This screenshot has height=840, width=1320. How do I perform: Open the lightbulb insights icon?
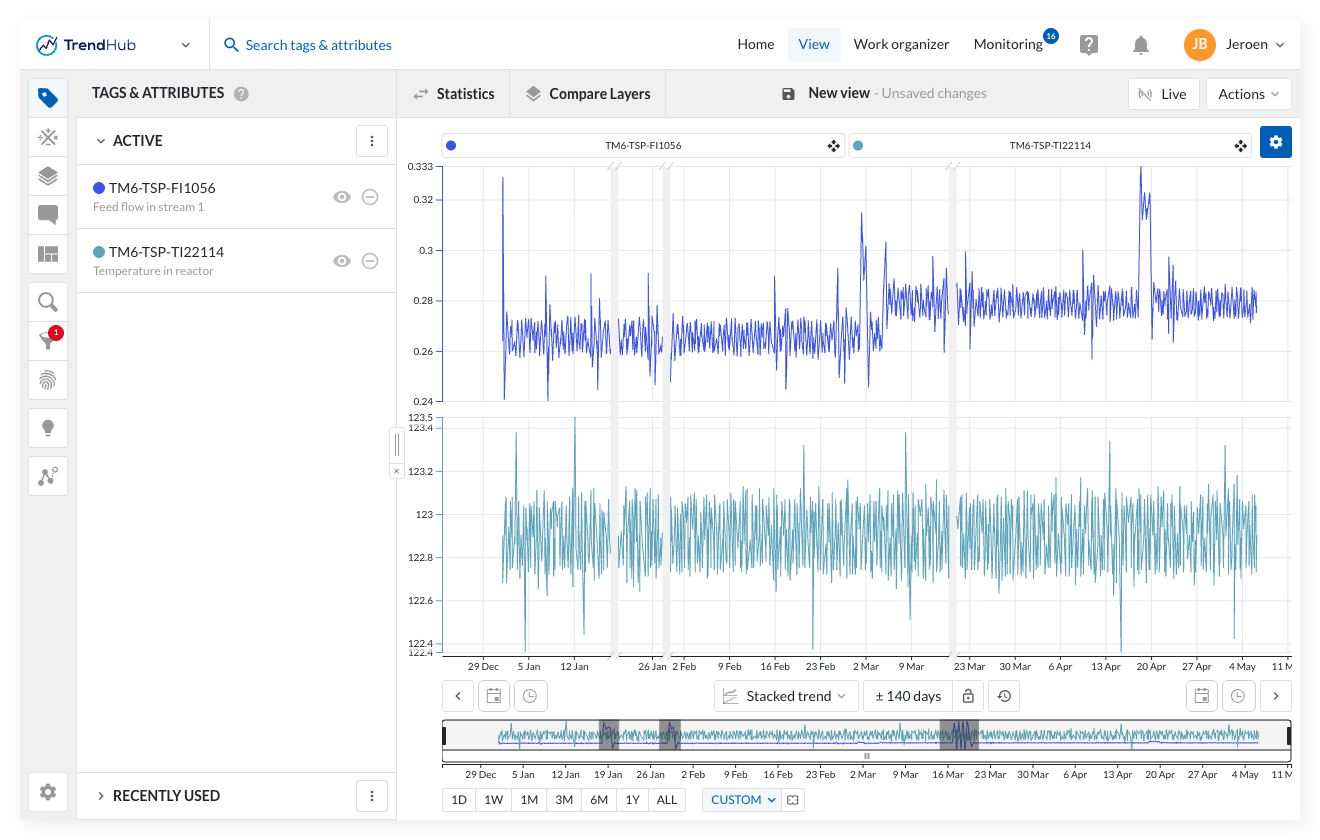click(47, 428)
